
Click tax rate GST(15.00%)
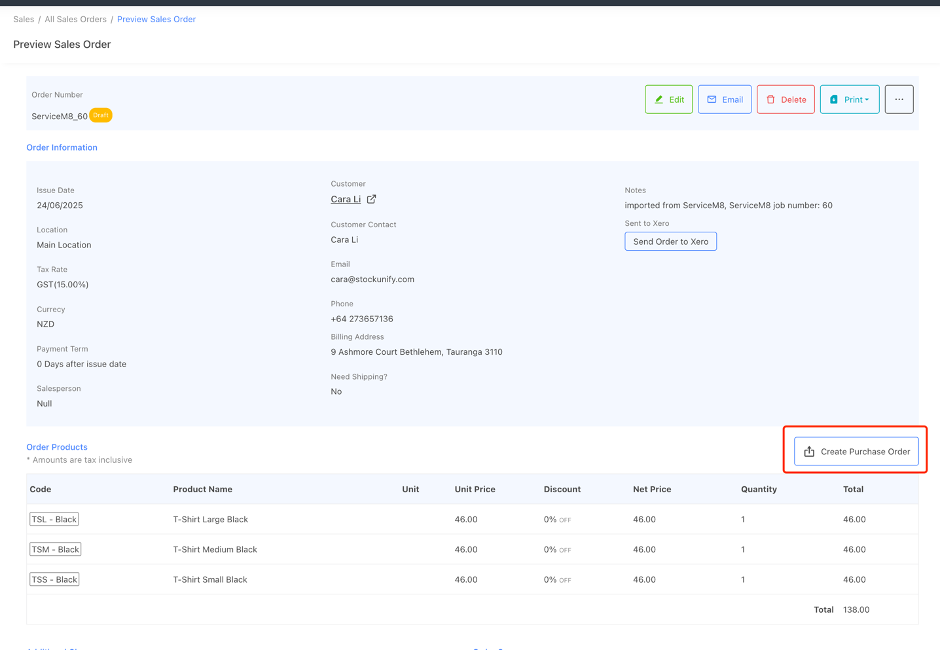(62, 284)
